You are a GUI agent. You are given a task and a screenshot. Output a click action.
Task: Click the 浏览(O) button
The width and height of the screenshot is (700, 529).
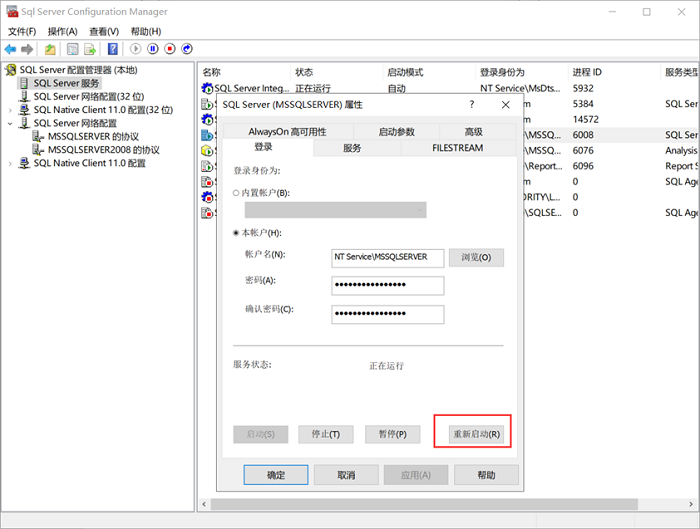[476, 258]
